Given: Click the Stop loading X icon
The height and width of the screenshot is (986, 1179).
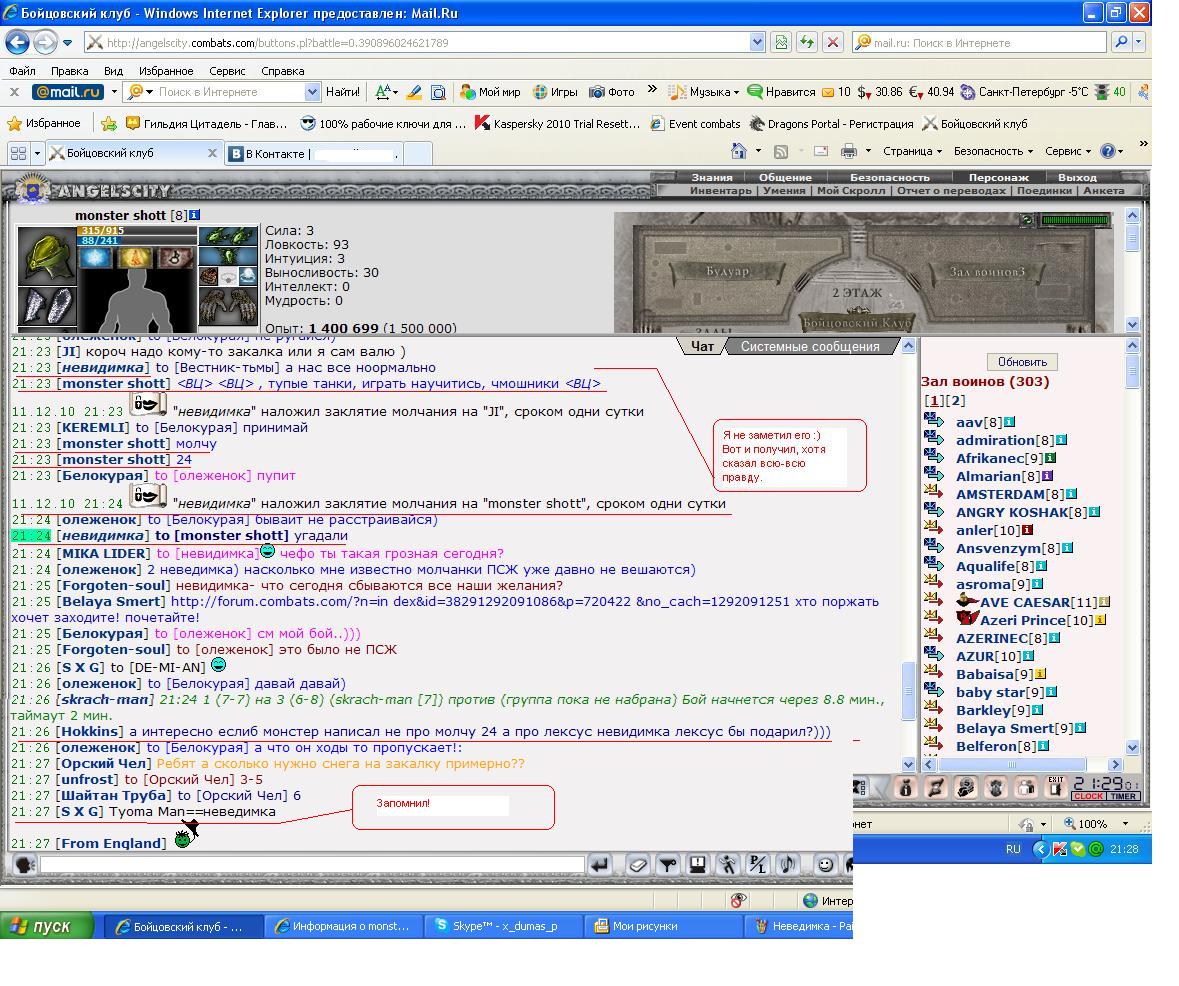Looking at the screenshot, I should click(x=832, y=42).
